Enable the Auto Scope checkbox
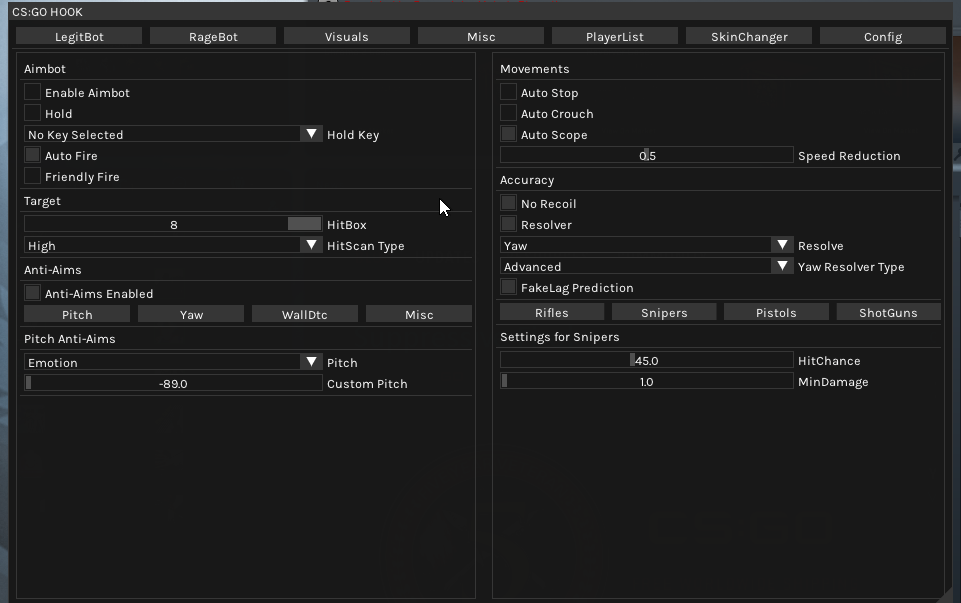 (509, 134)
